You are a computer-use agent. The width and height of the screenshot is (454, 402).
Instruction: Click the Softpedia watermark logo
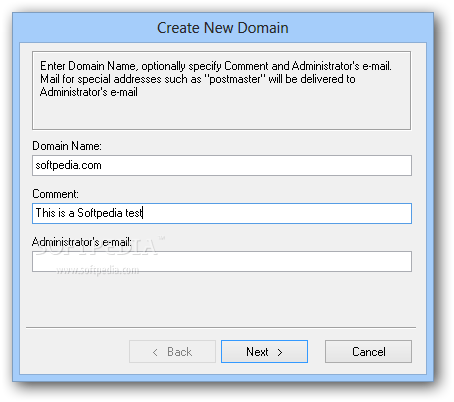coord(100,247)
